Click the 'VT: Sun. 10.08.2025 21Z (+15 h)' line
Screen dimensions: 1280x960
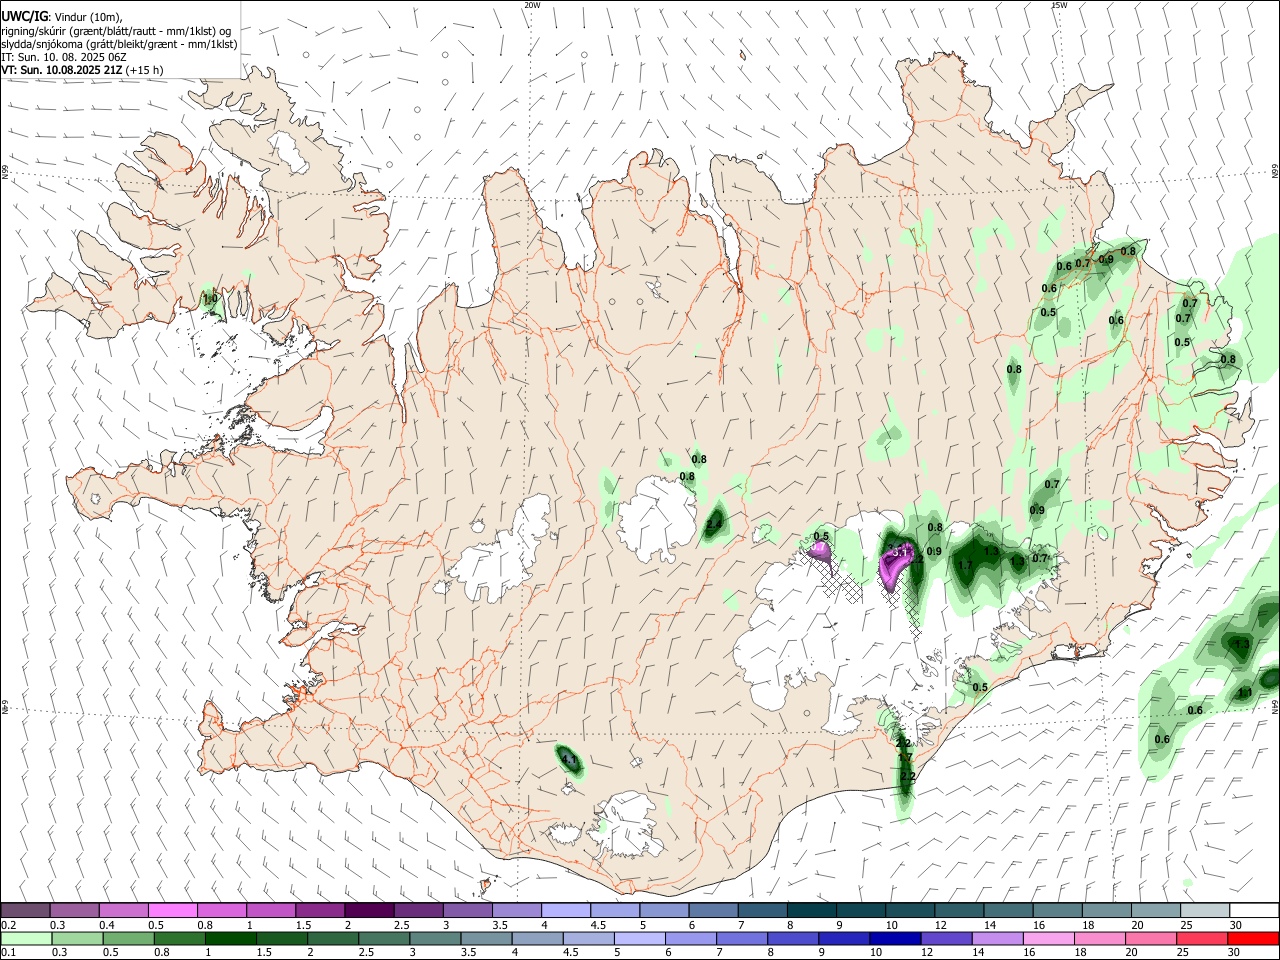click(82, 70)
